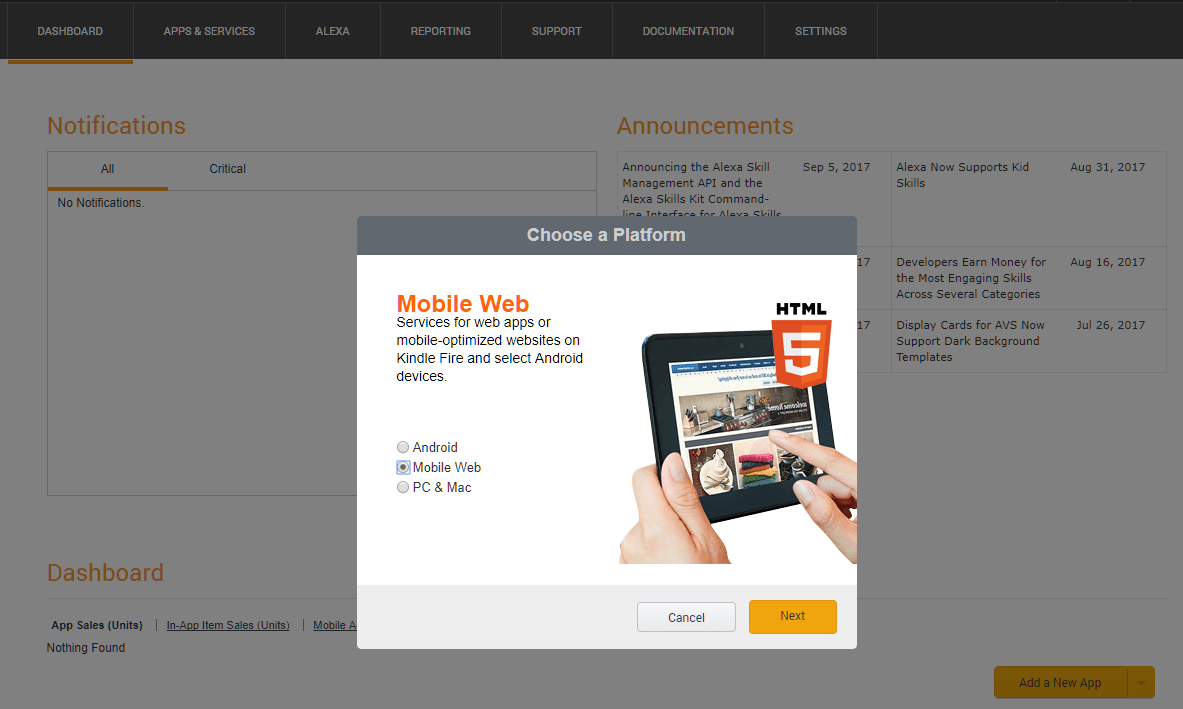The height and width of the screenshot is (709, 1183).
Task: Expand the Add a New App dropdown arrow
Action: click(1141, 683)
